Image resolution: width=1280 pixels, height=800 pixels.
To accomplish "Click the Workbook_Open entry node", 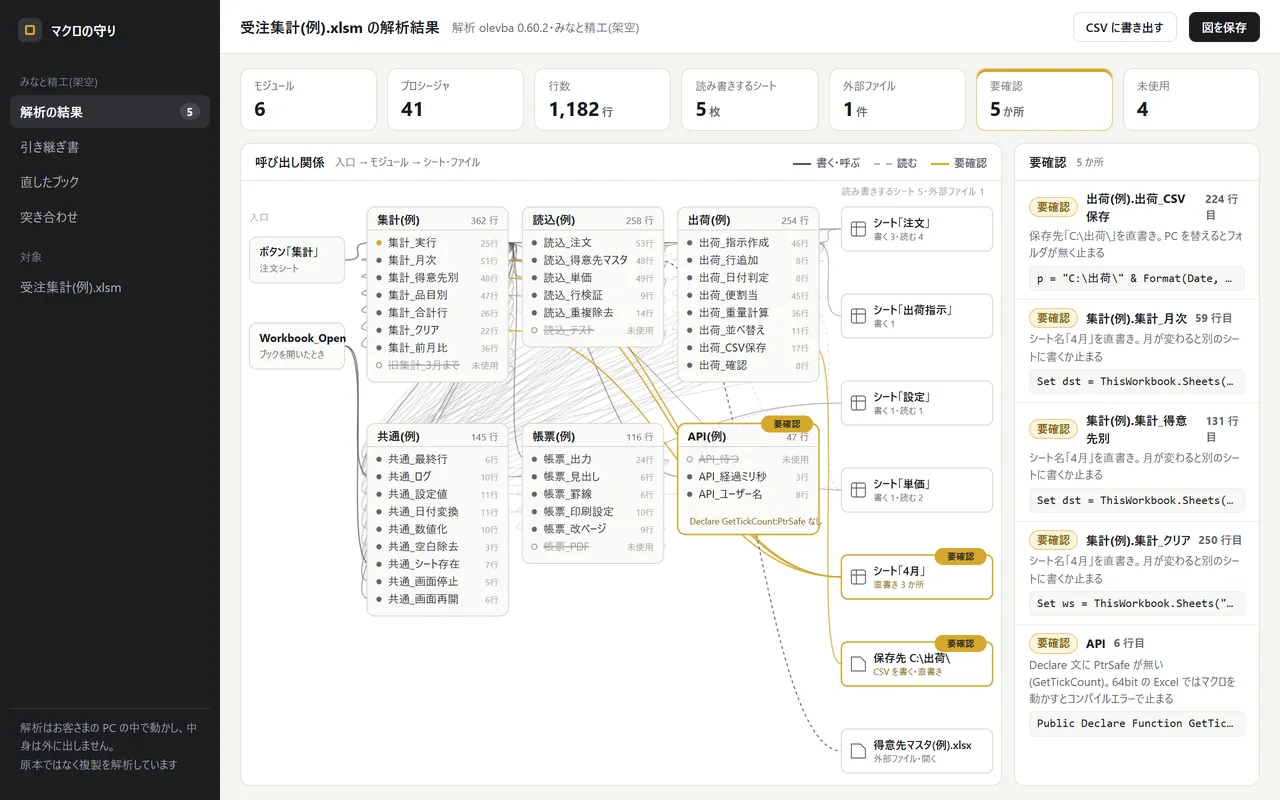I will click(297, 346).
